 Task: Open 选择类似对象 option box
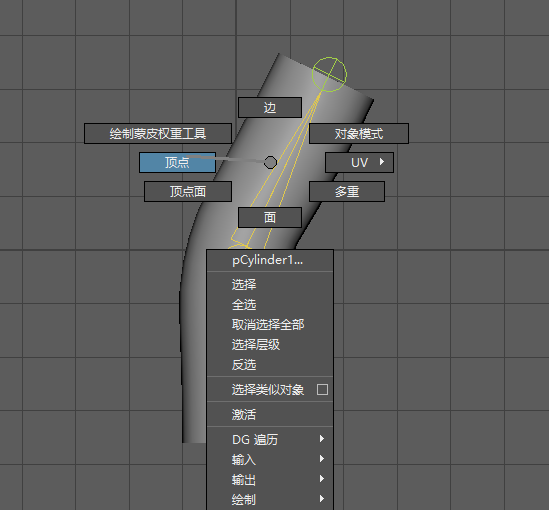tap(322, 390)
